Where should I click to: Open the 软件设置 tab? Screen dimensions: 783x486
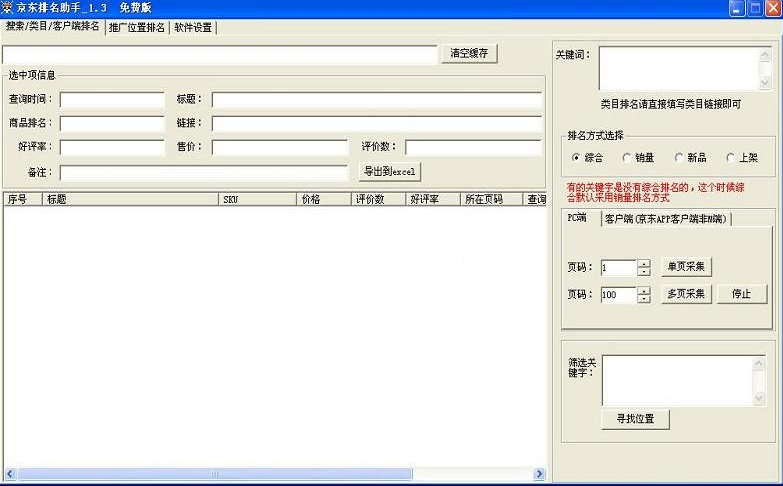click(192, 27)
